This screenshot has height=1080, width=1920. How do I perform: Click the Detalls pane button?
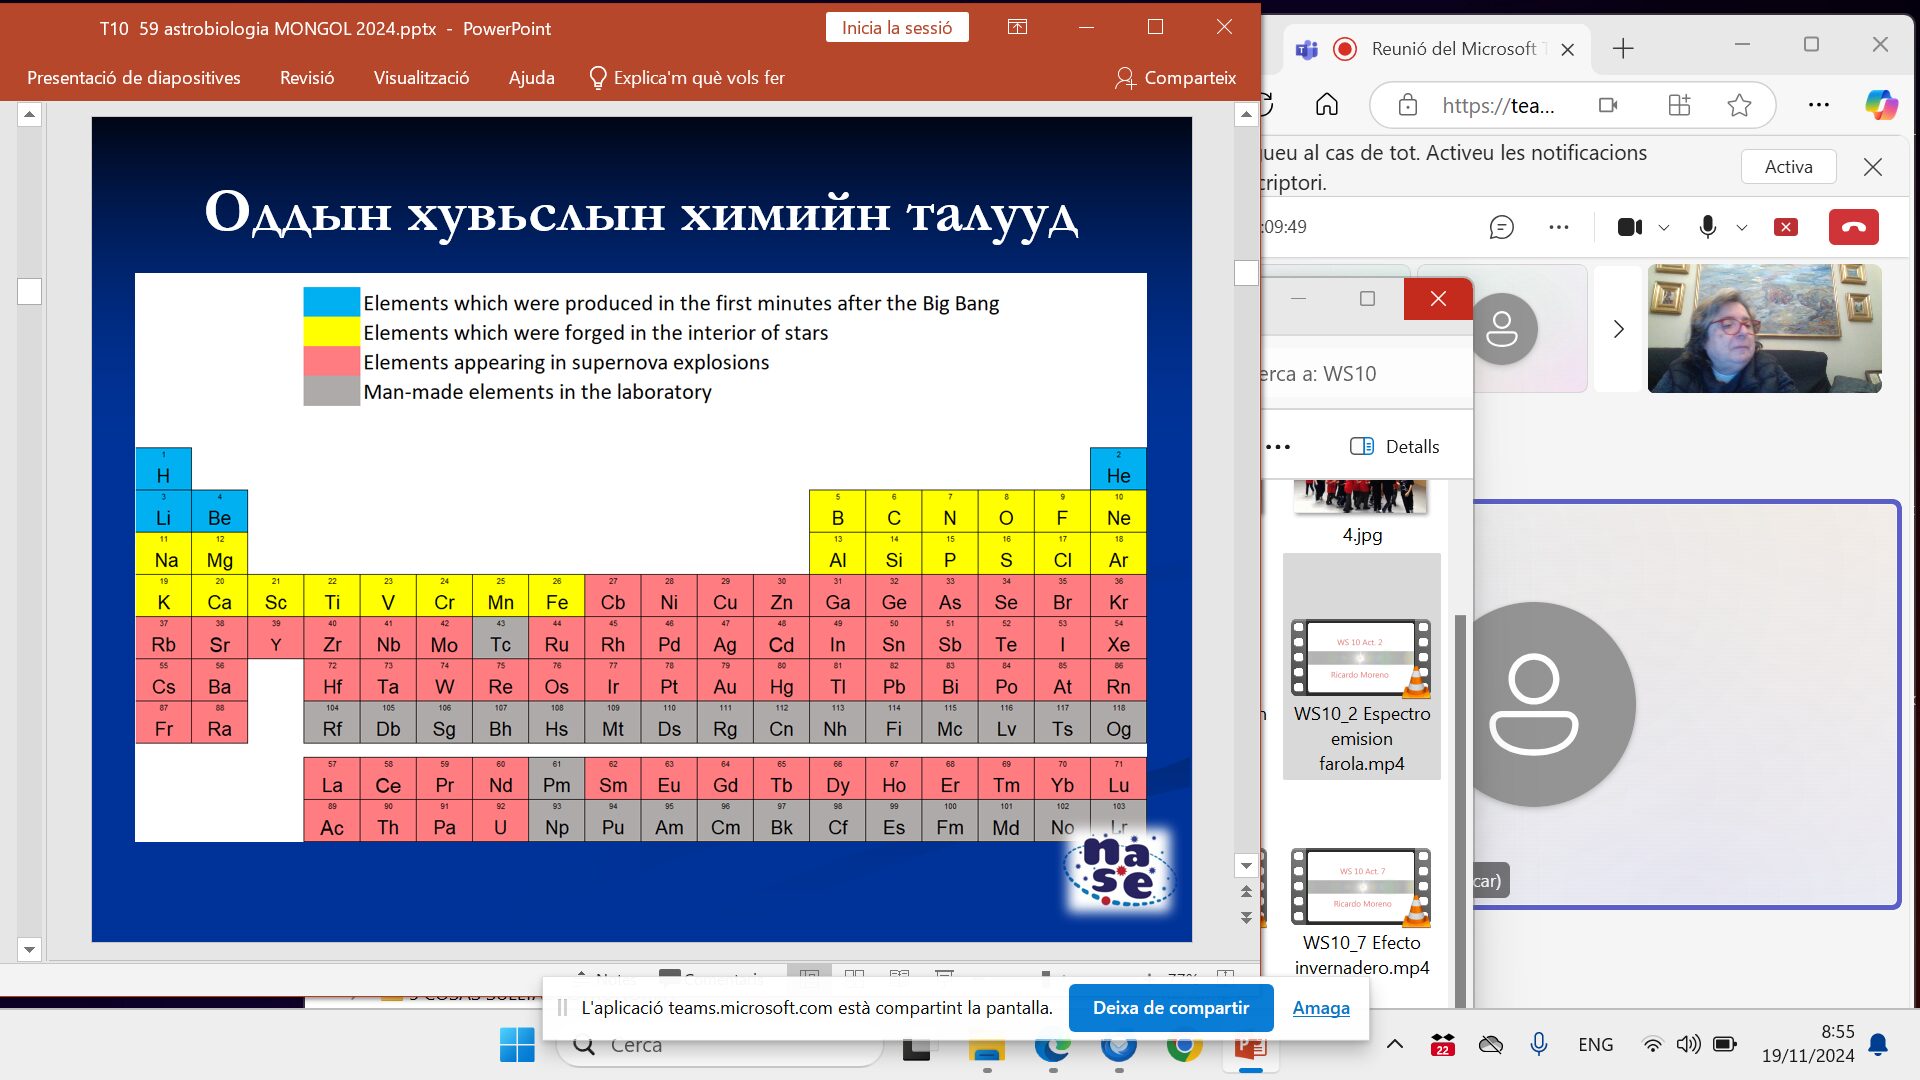pyautogui.click(x=1395, y=446)
